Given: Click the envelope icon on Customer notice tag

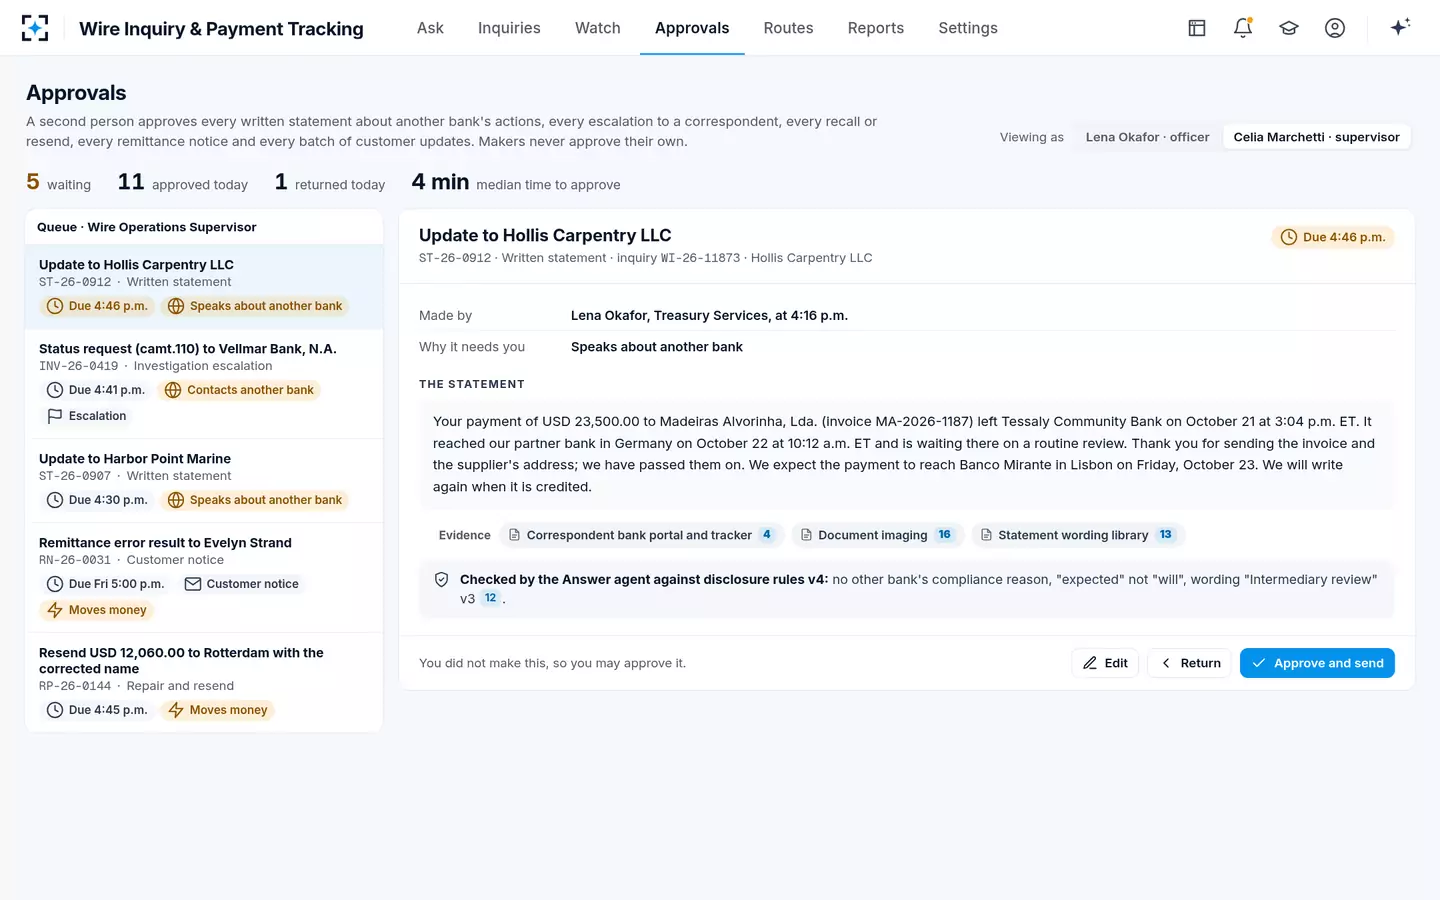Looking at the screenshot, I should [x=193, y=584].
